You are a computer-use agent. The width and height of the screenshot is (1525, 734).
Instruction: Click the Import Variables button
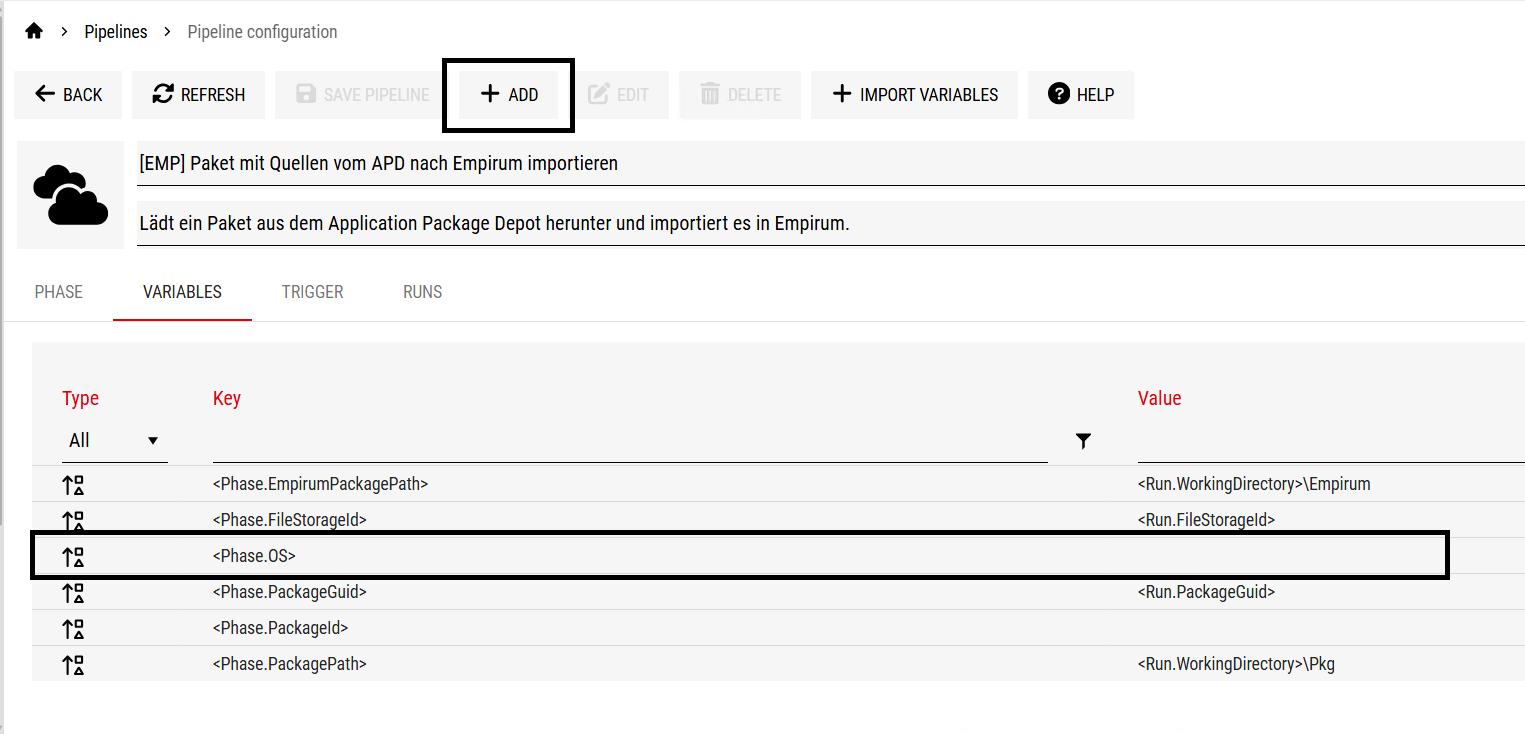tap(914, 95)
